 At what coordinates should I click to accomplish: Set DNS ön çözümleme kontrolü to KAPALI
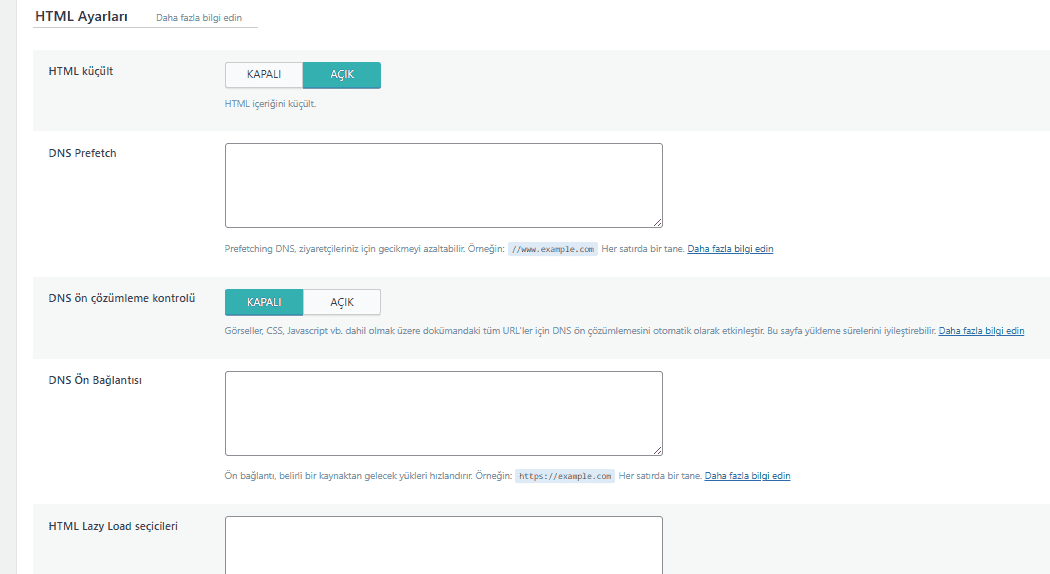264,302
